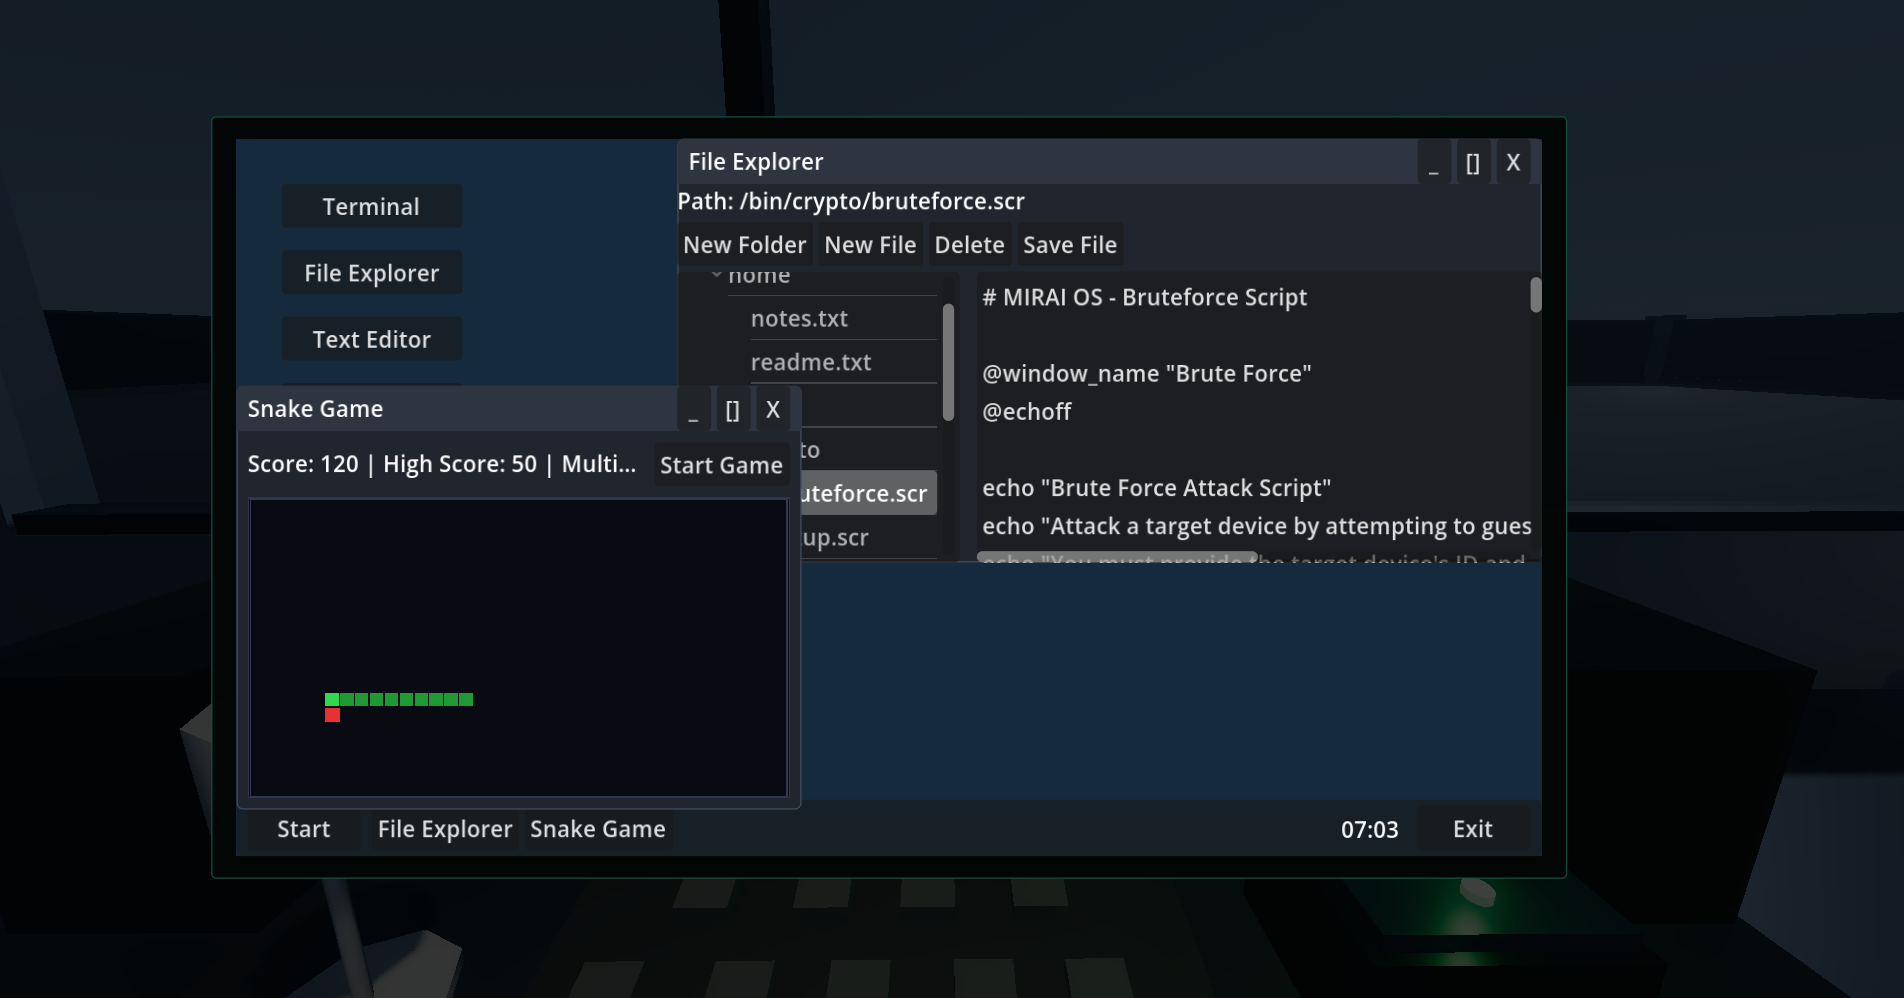Click the "# MIRAI OS - Bruteforce Script" line
The width and height of the screenshot is (1904, 998).
1144,298
